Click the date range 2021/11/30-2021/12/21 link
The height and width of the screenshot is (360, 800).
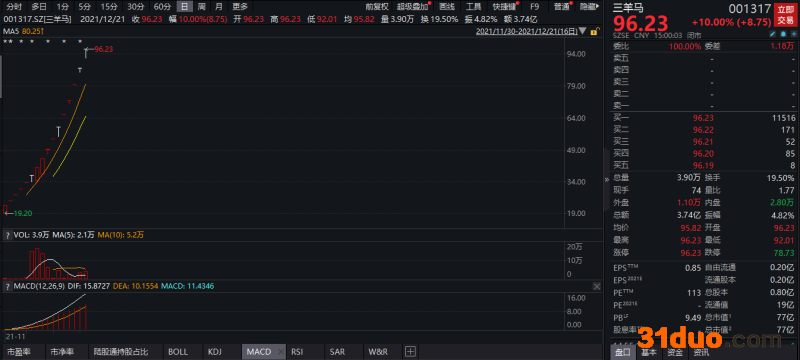[x=526, y=31]
